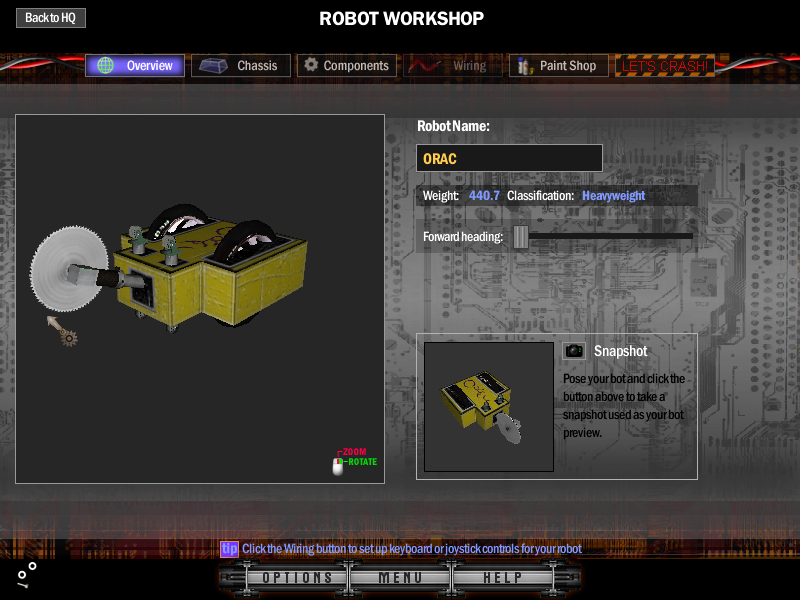This screenshot has height=600, width=800.
Task: Open the OPTIONS menu button
Action: click(x=297, y=578)
